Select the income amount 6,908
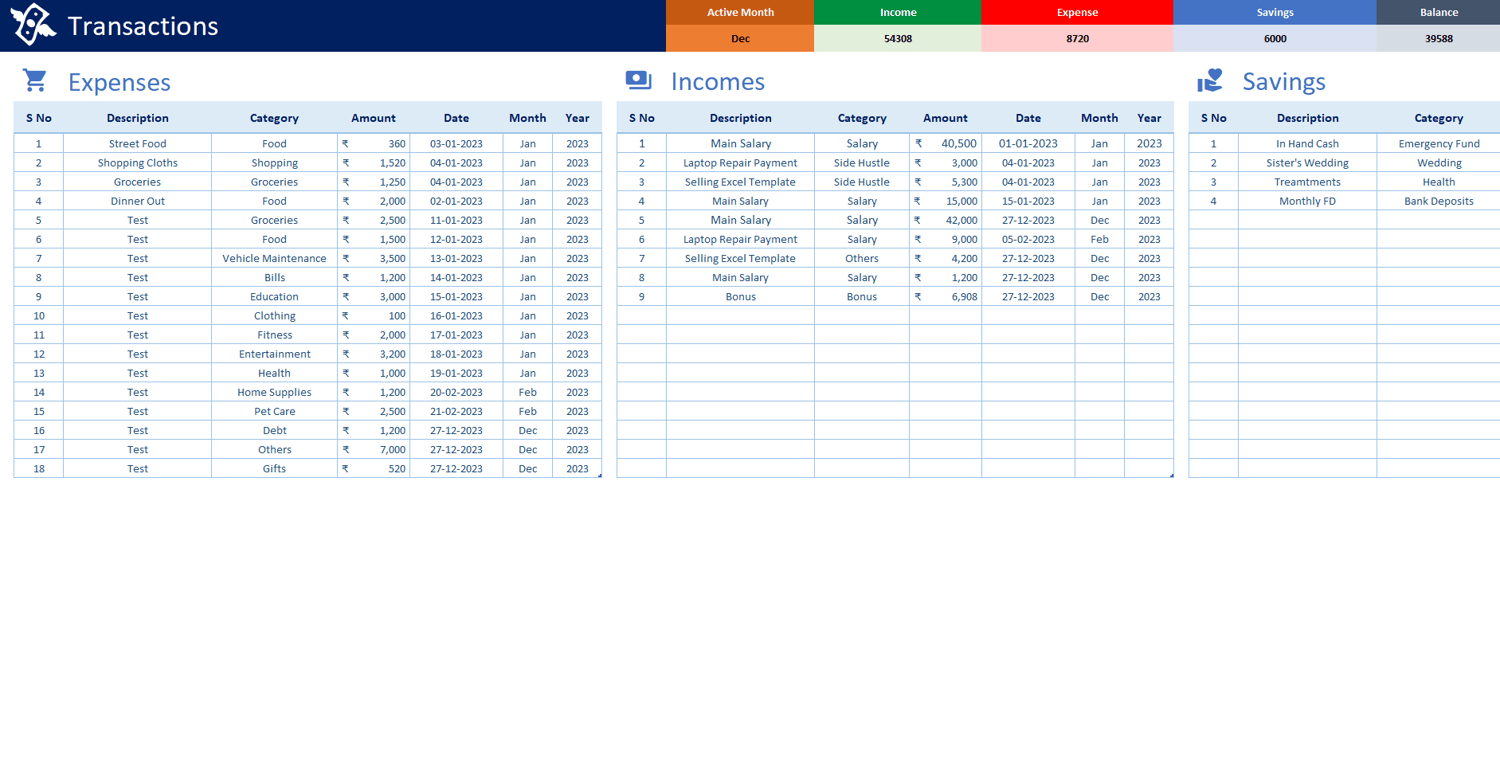The height and width of the screenshot is (775, 1500). (x=945, y=297)
